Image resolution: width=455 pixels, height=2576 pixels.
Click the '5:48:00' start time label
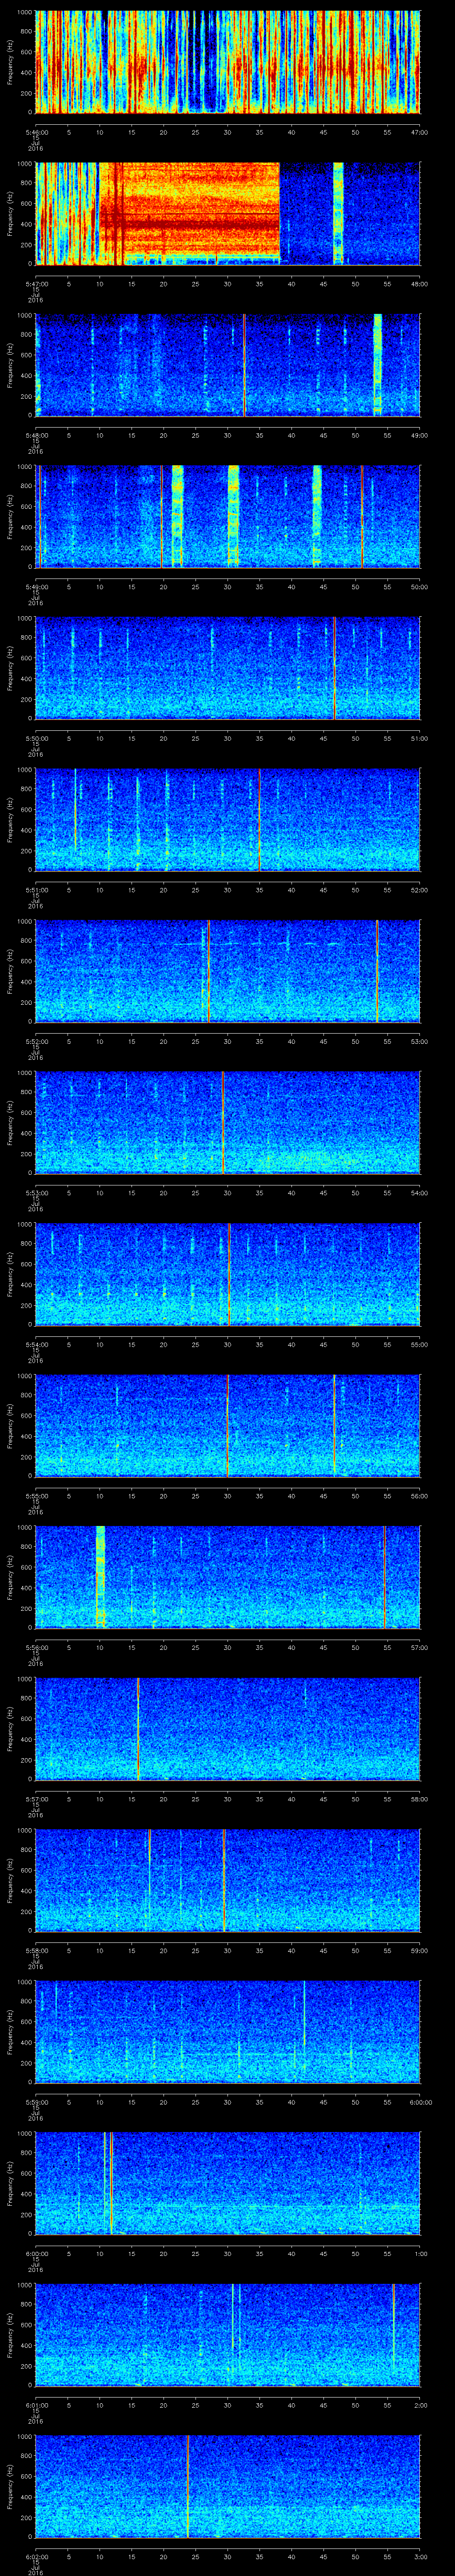36,435
